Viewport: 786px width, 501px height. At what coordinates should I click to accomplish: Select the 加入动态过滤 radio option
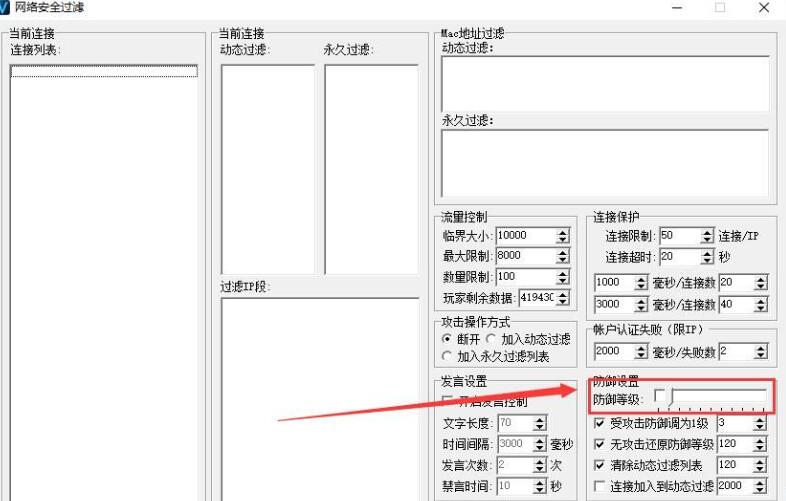pos(491,339)
